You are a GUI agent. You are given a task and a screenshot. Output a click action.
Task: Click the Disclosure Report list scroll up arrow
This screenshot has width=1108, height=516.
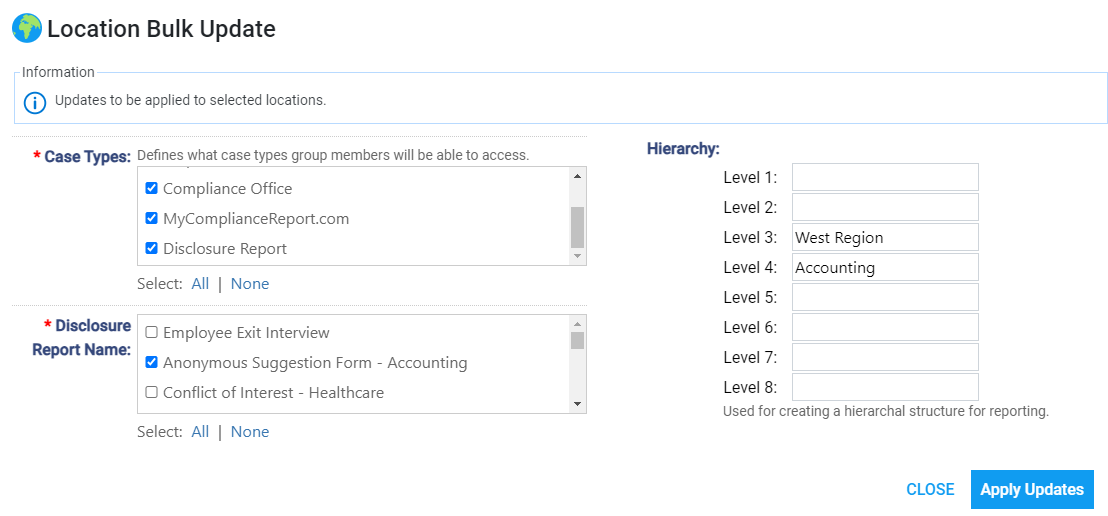pos(577,324)
